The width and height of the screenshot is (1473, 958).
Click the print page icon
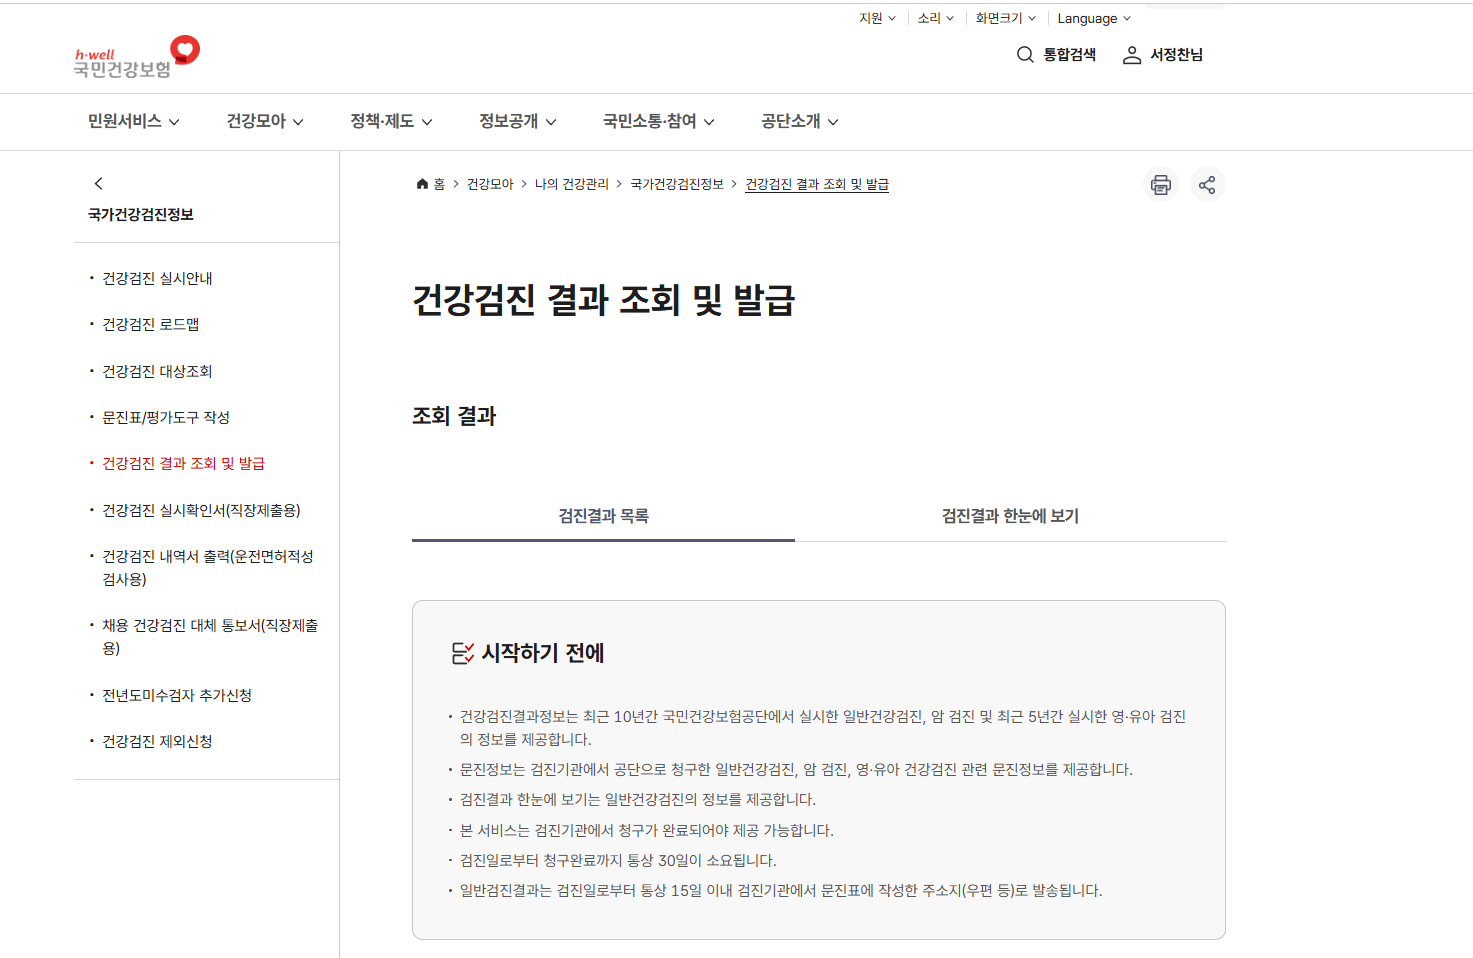[1161, 184]
